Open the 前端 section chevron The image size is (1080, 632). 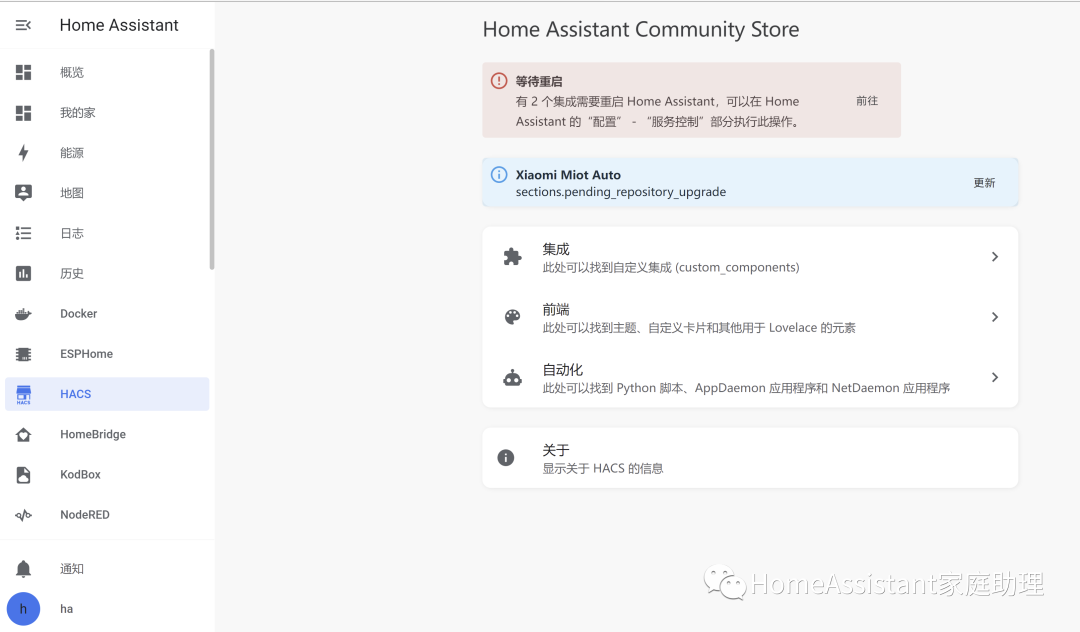(995, 317)
